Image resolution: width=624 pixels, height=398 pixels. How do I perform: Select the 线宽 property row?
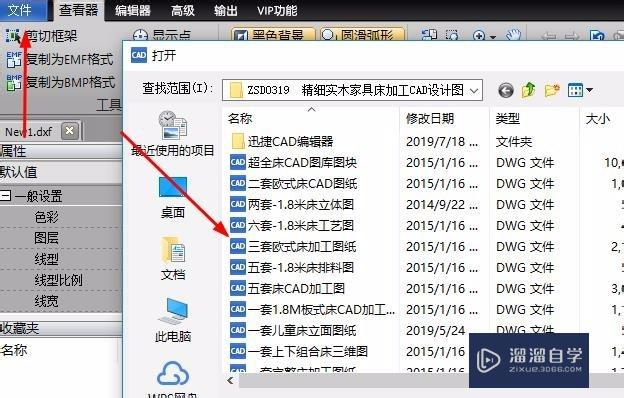(60, 301)
